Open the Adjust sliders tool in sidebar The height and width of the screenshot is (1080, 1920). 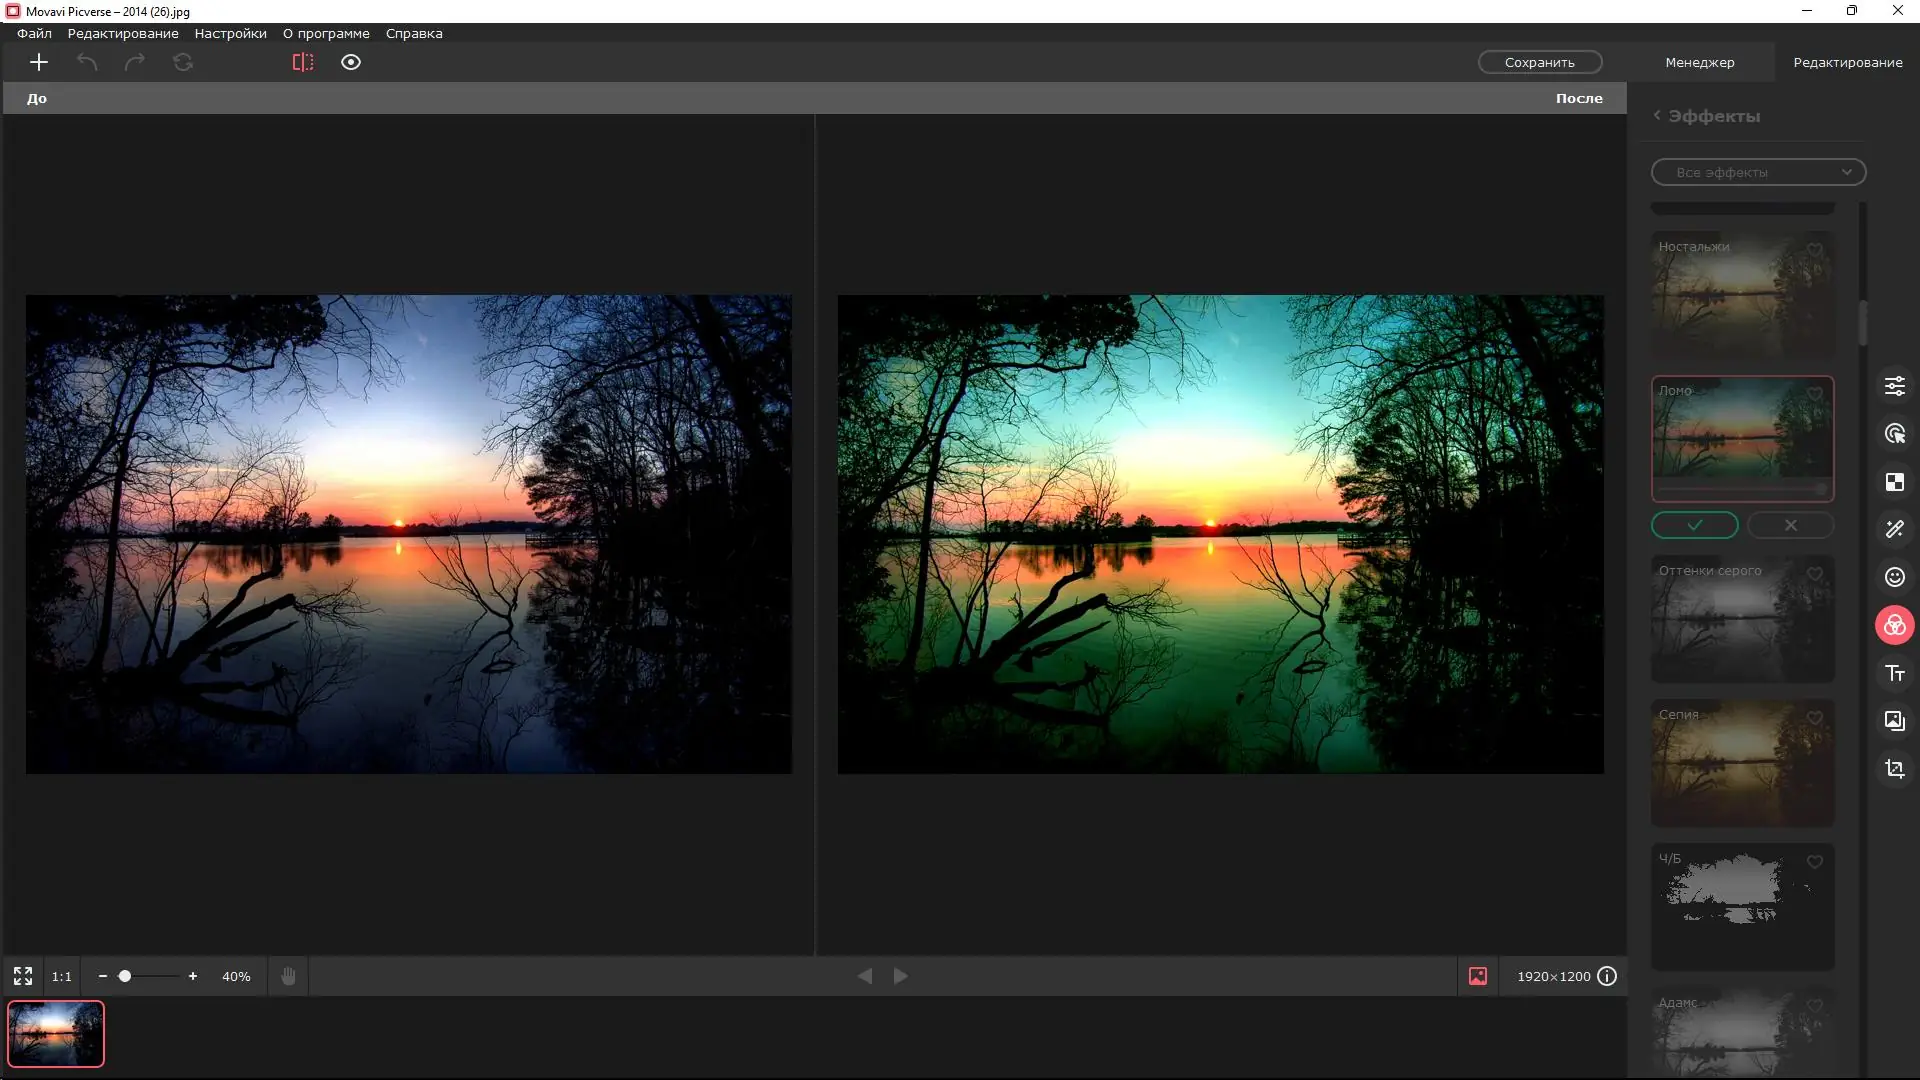pyautogui.click(x=1894, y=386)
